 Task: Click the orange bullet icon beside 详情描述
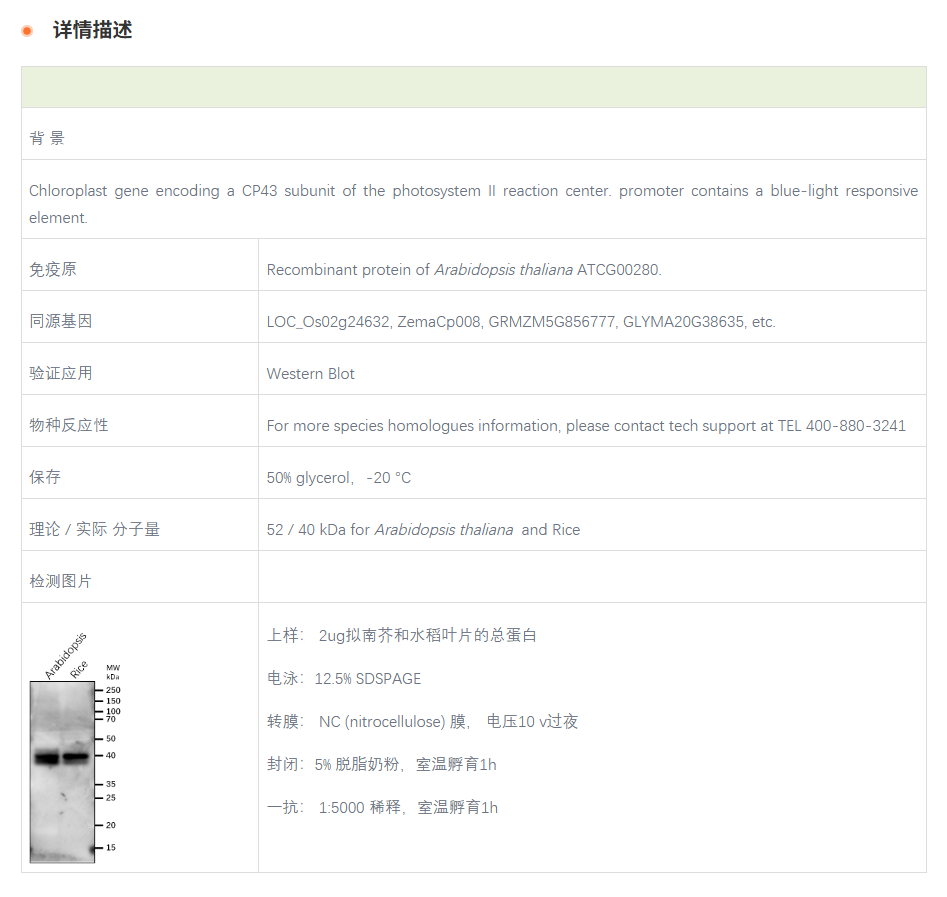click(x=27, y=31)
